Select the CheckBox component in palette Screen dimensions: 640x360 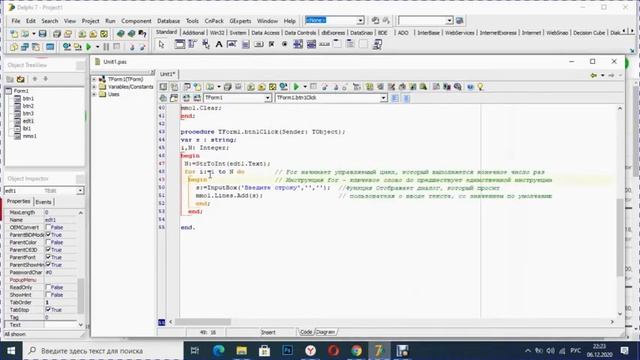pyautogui.click(x=271, y=44)
